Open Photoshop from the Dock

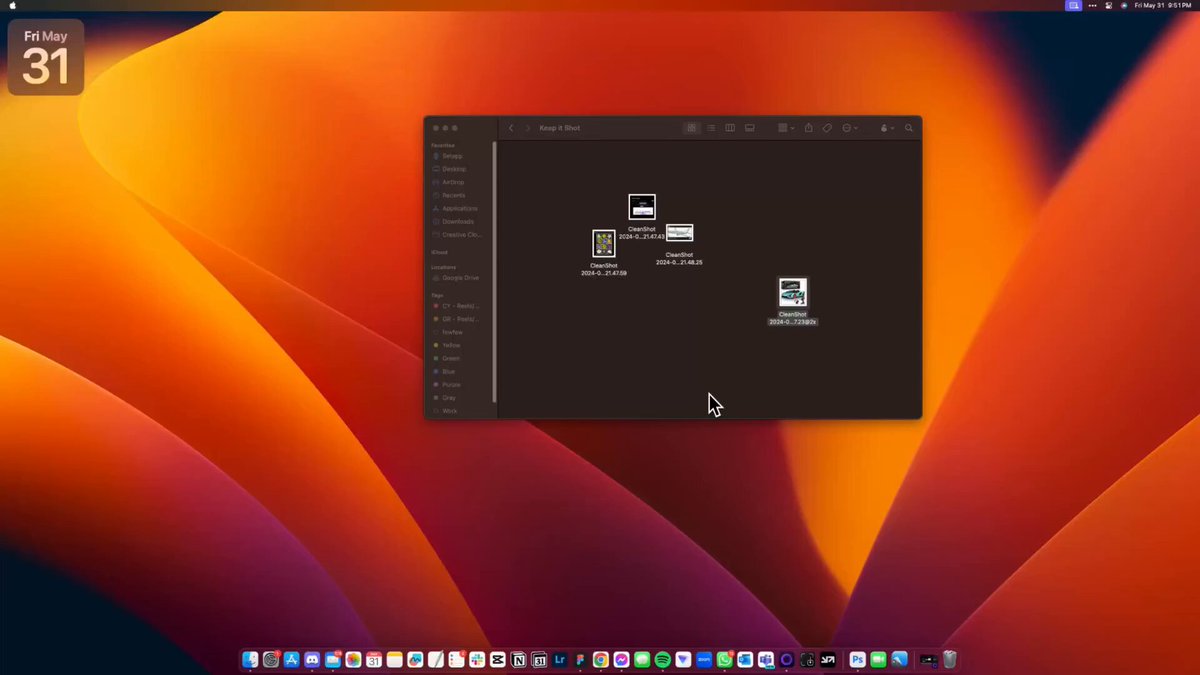pos(857,660)
